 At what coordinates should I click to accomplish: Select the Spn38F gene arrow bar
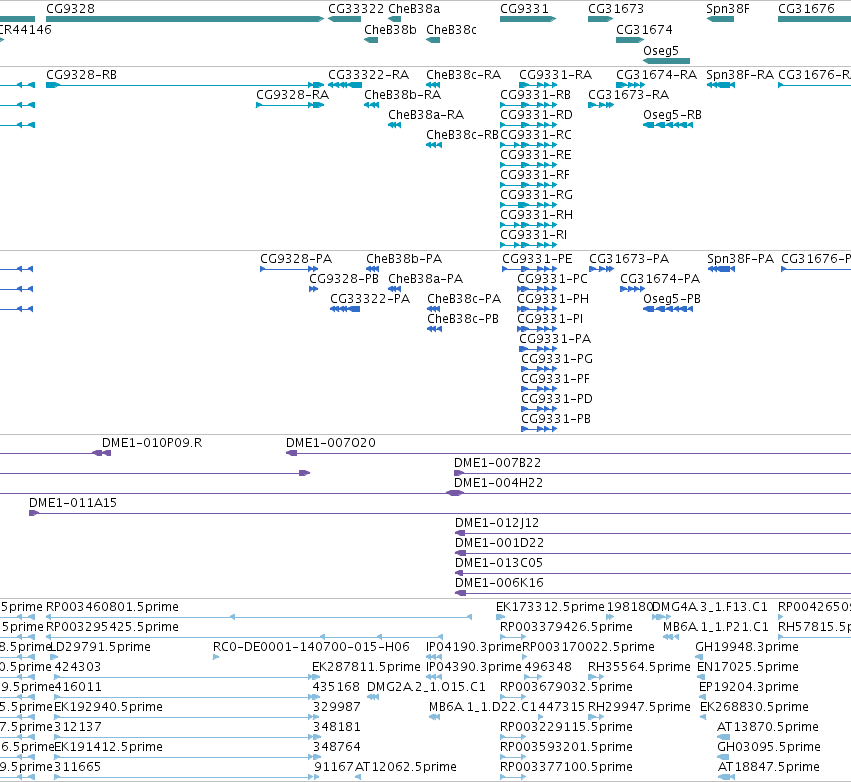tap(720, 19)
